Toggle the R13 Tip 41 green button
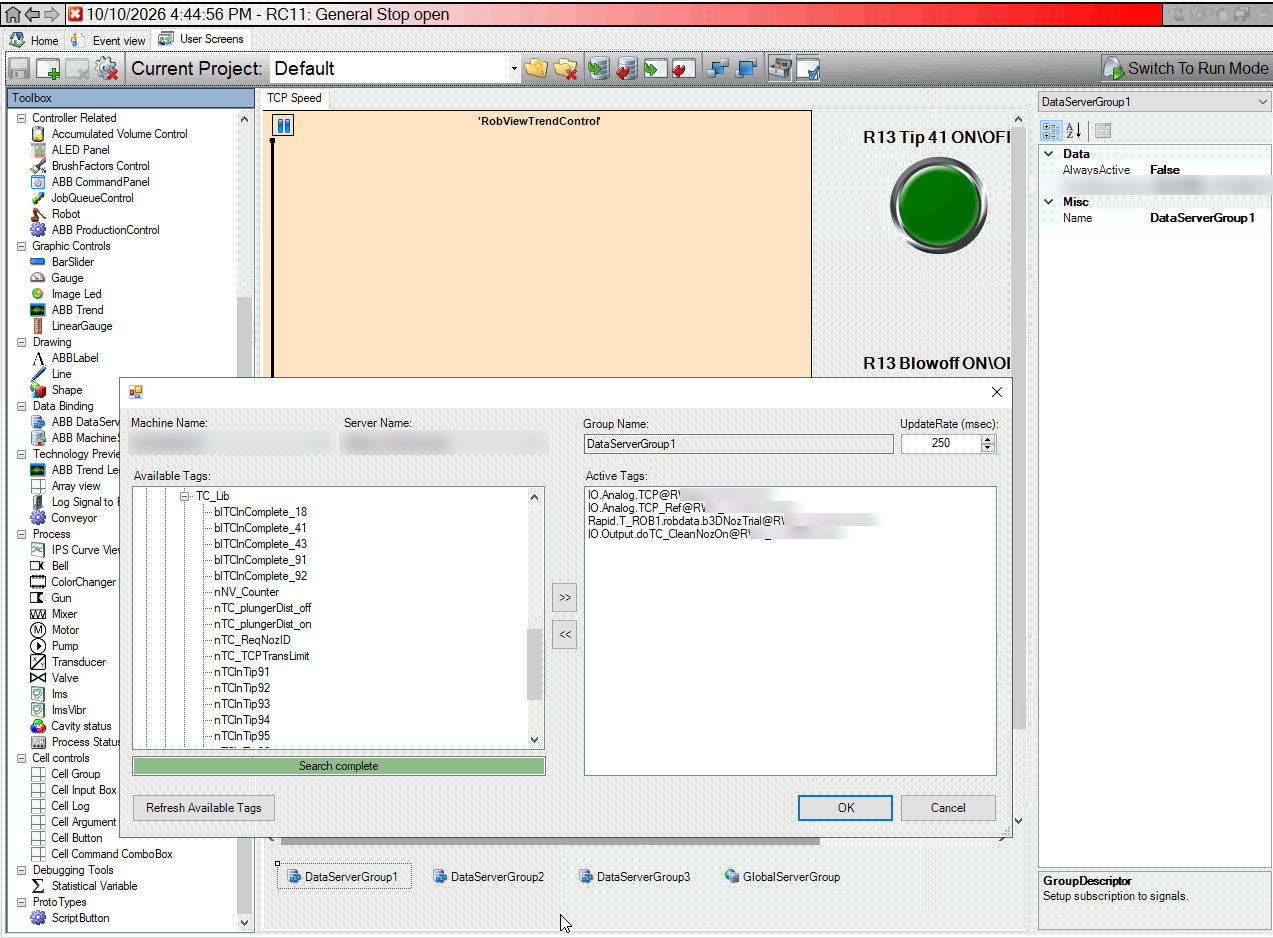 [x=939, y=206]
